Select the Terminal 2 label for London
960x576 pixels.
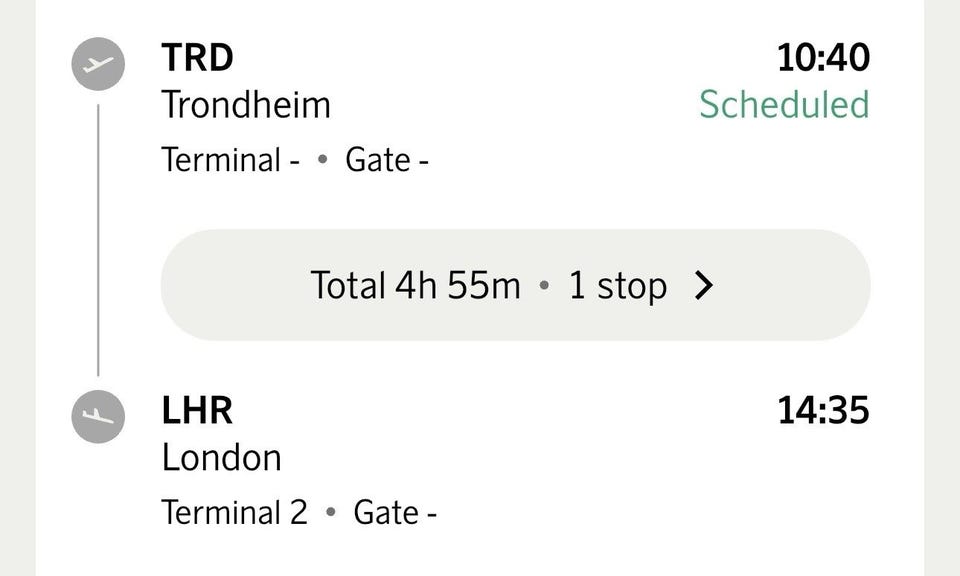(234, 512)
